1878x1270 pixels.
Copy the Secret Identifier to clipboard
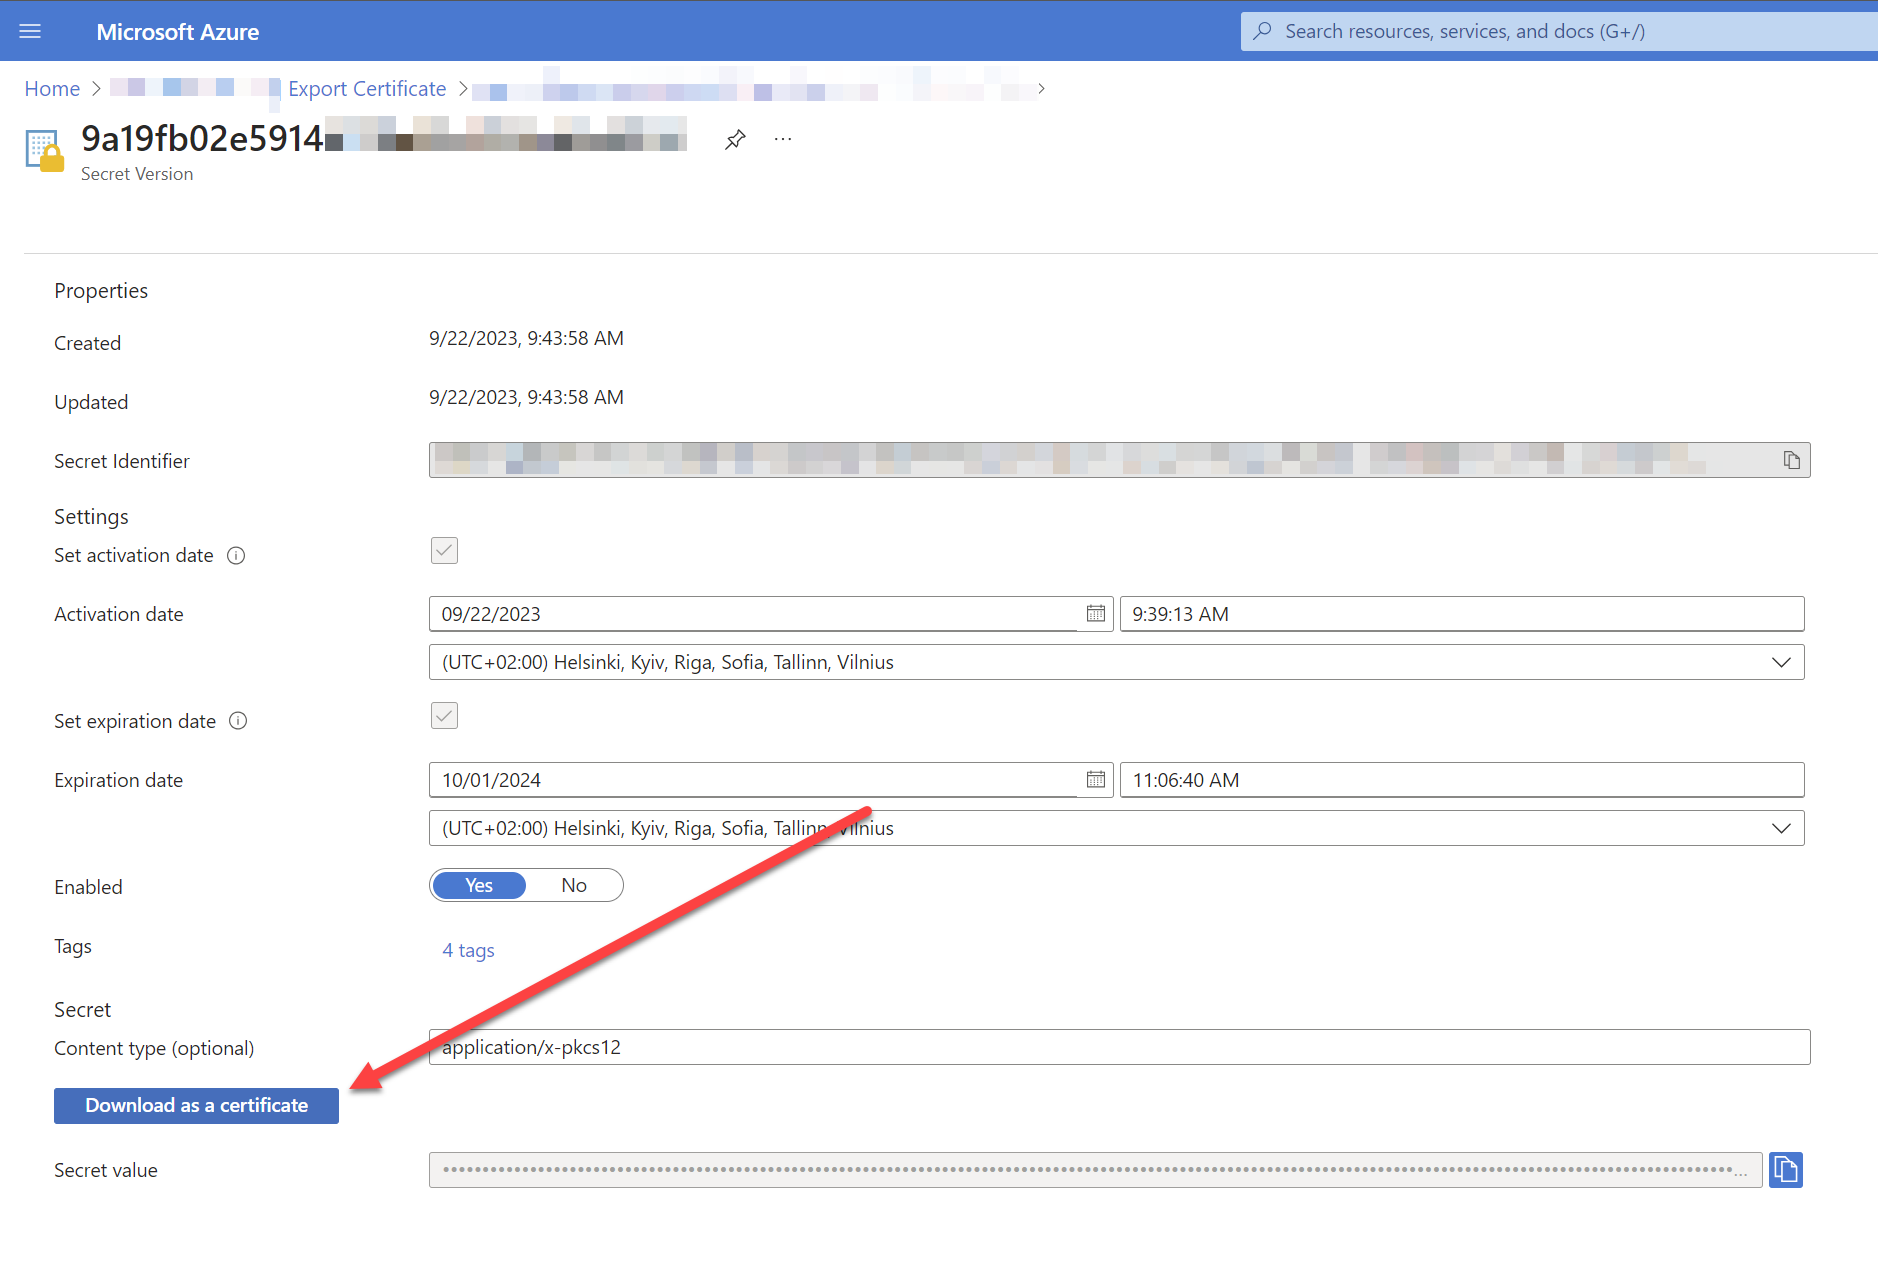[1791, 460]
